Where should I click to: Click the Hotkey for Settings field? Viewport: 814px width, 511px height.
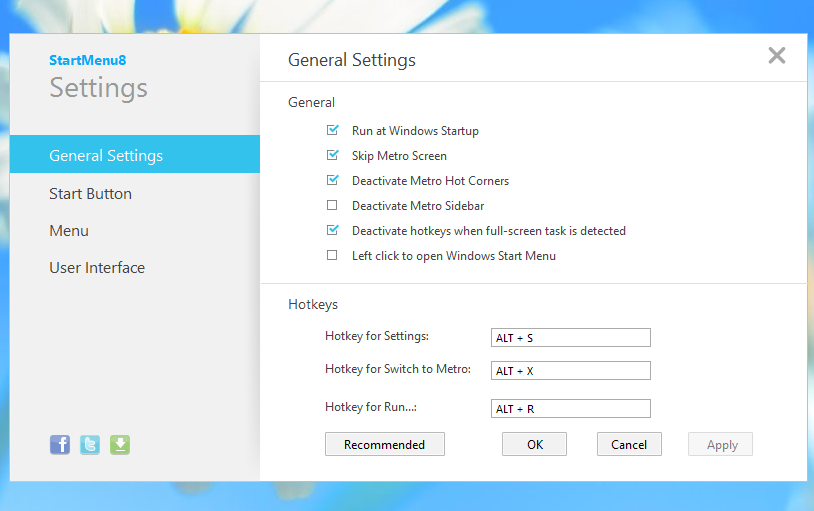pyautogui.click(x=570, y=338)
